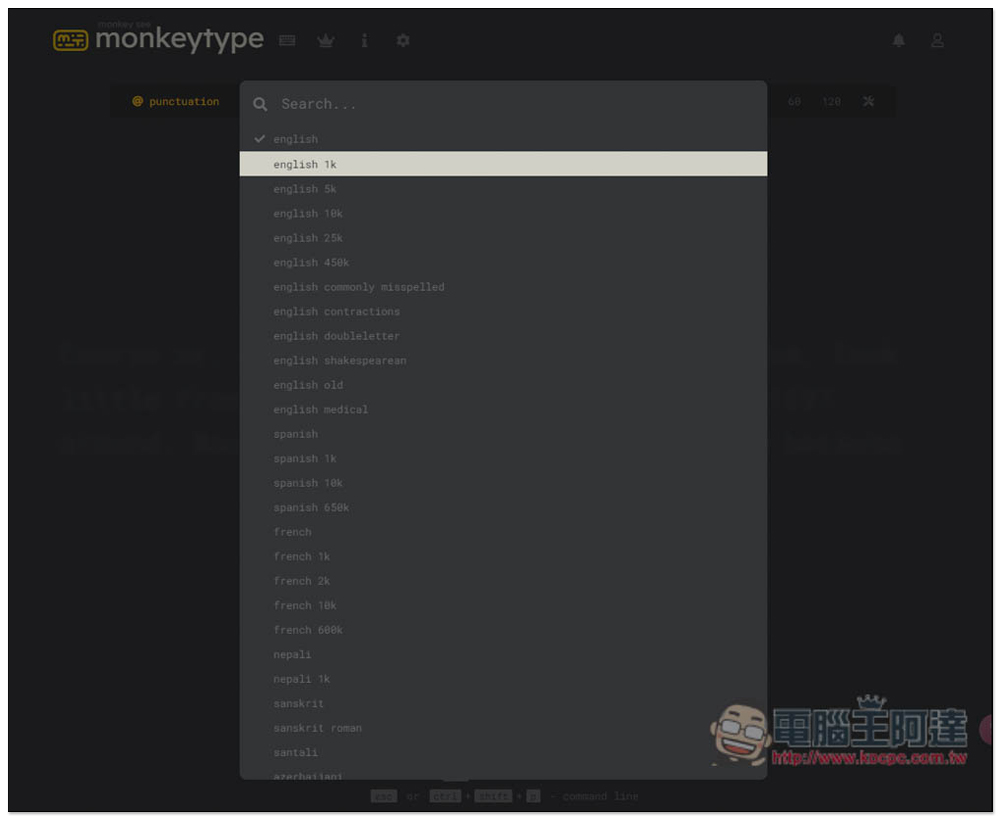Select english contractions
This screenshot has width=1000, height=821.
pos(503,311)
